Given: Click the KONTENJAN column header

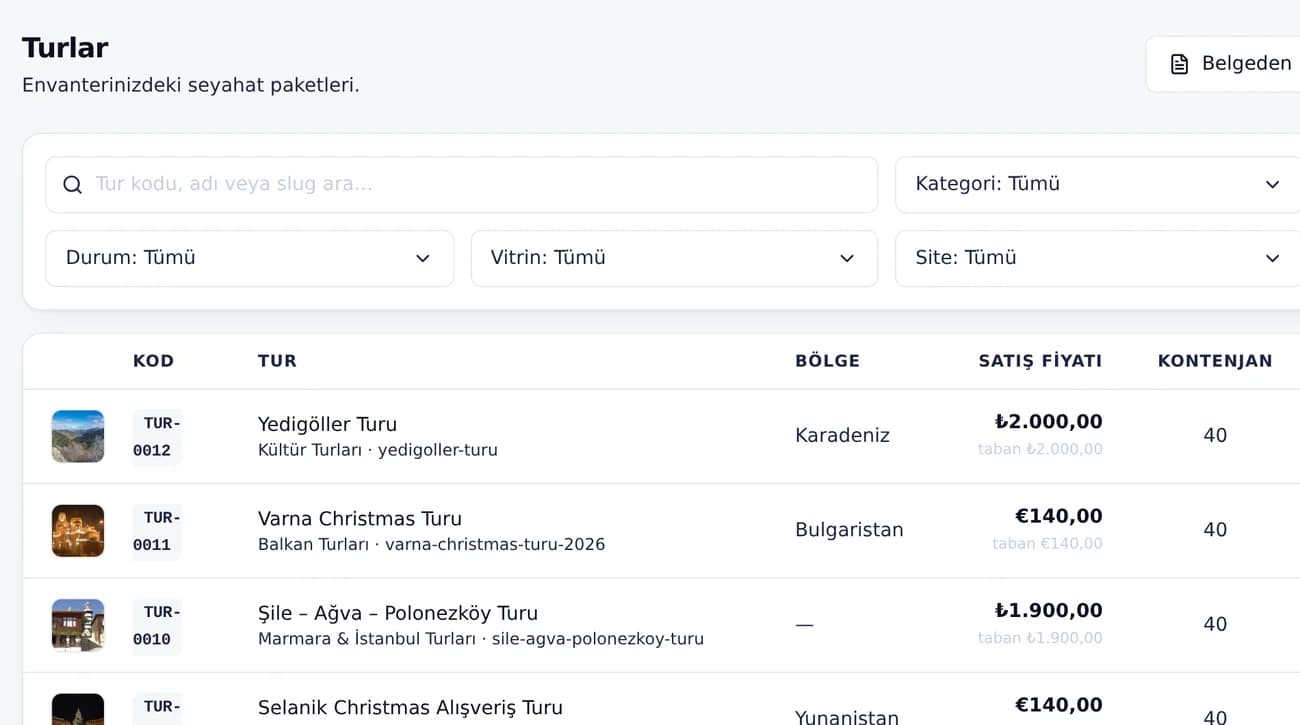Looking at the screenshot, I should 1215,361.
